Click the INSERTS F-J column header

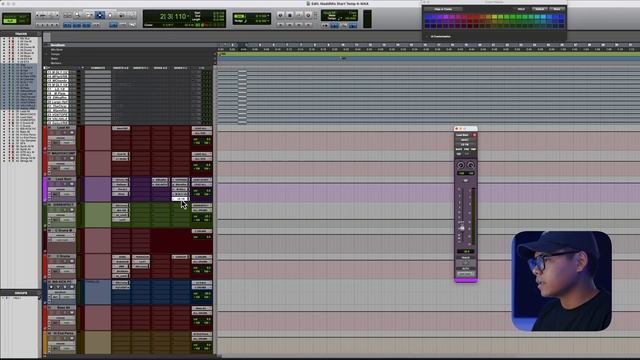tap(141, 68)
